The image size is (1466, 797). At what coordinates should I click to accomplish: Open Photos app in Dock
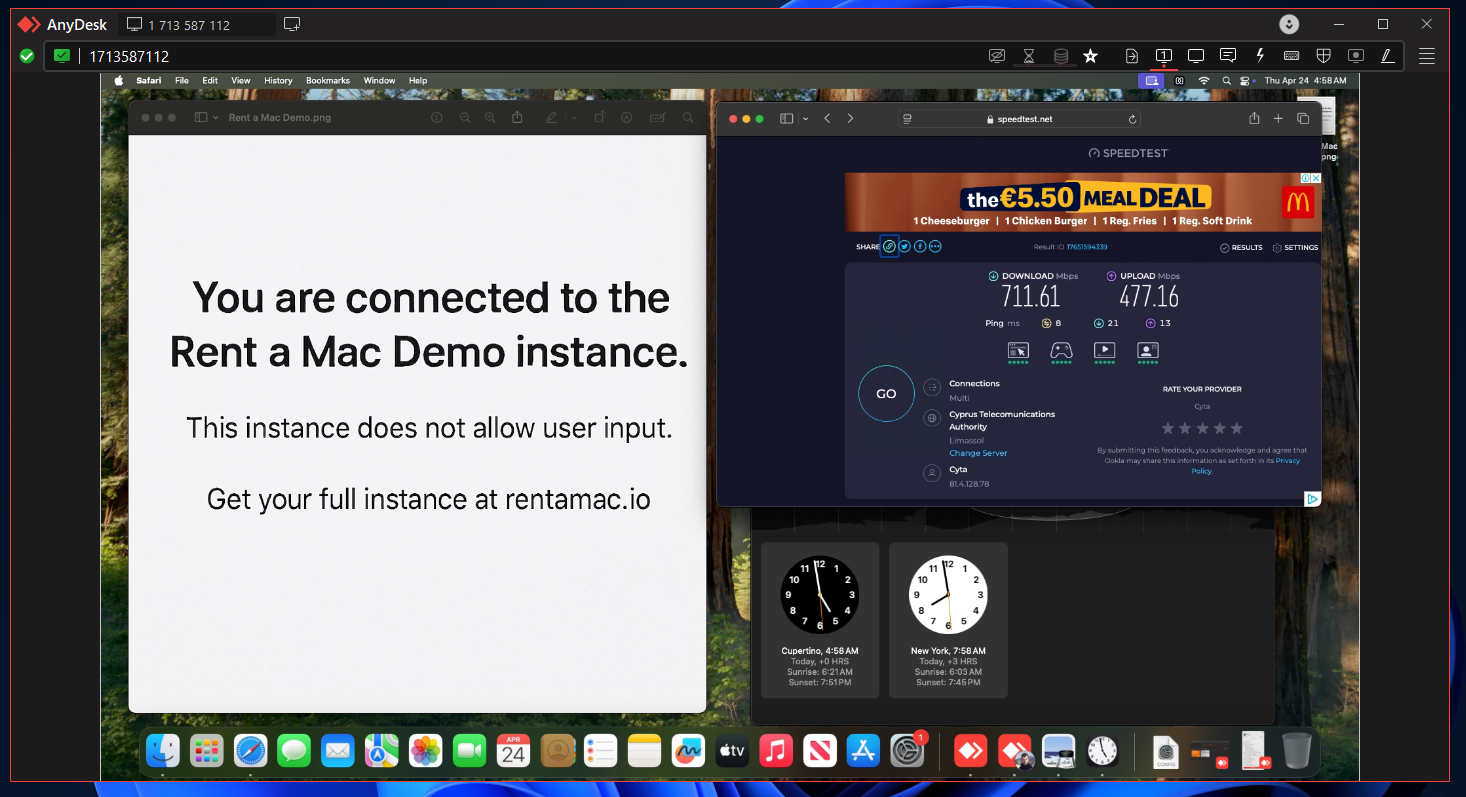(x=426, y=750)
